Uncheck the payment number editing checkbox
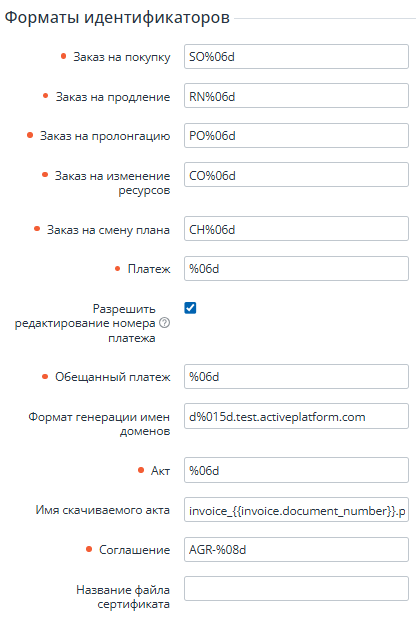The height and width of the screenshot is (622, 416). pyautogui.click(x=190, y=308)
